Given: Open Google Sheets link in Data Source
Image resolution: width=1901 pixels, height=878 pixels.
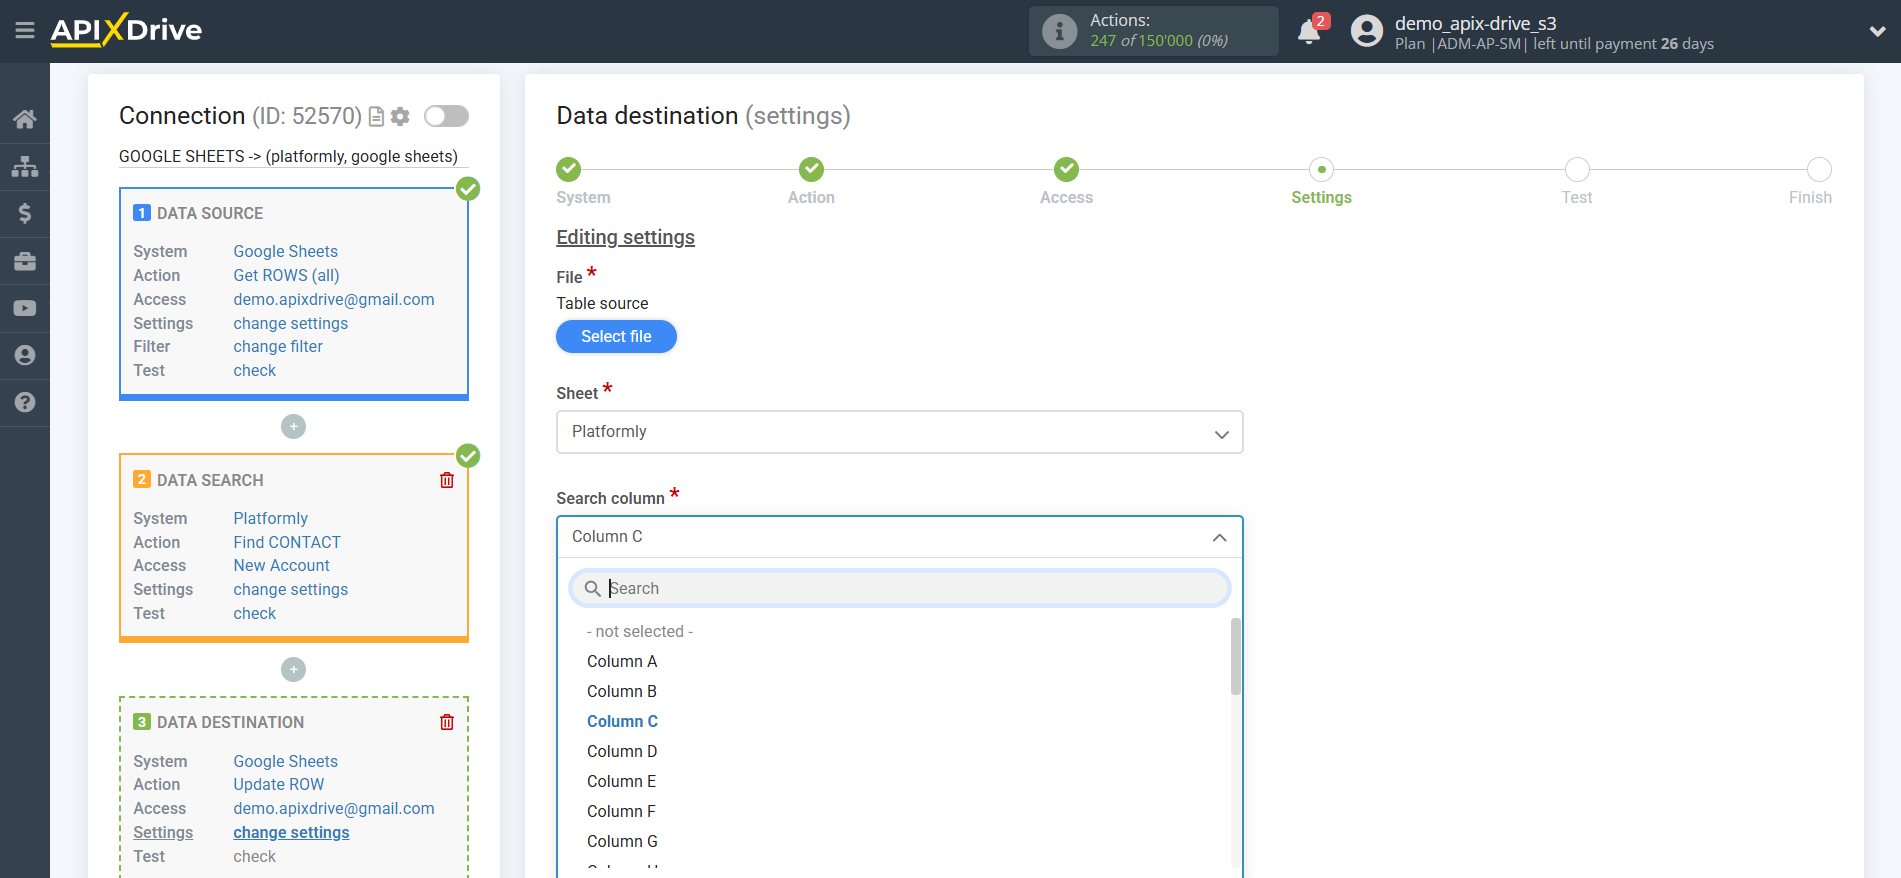Looking at the screenshot, I should (x=285, y=251).
